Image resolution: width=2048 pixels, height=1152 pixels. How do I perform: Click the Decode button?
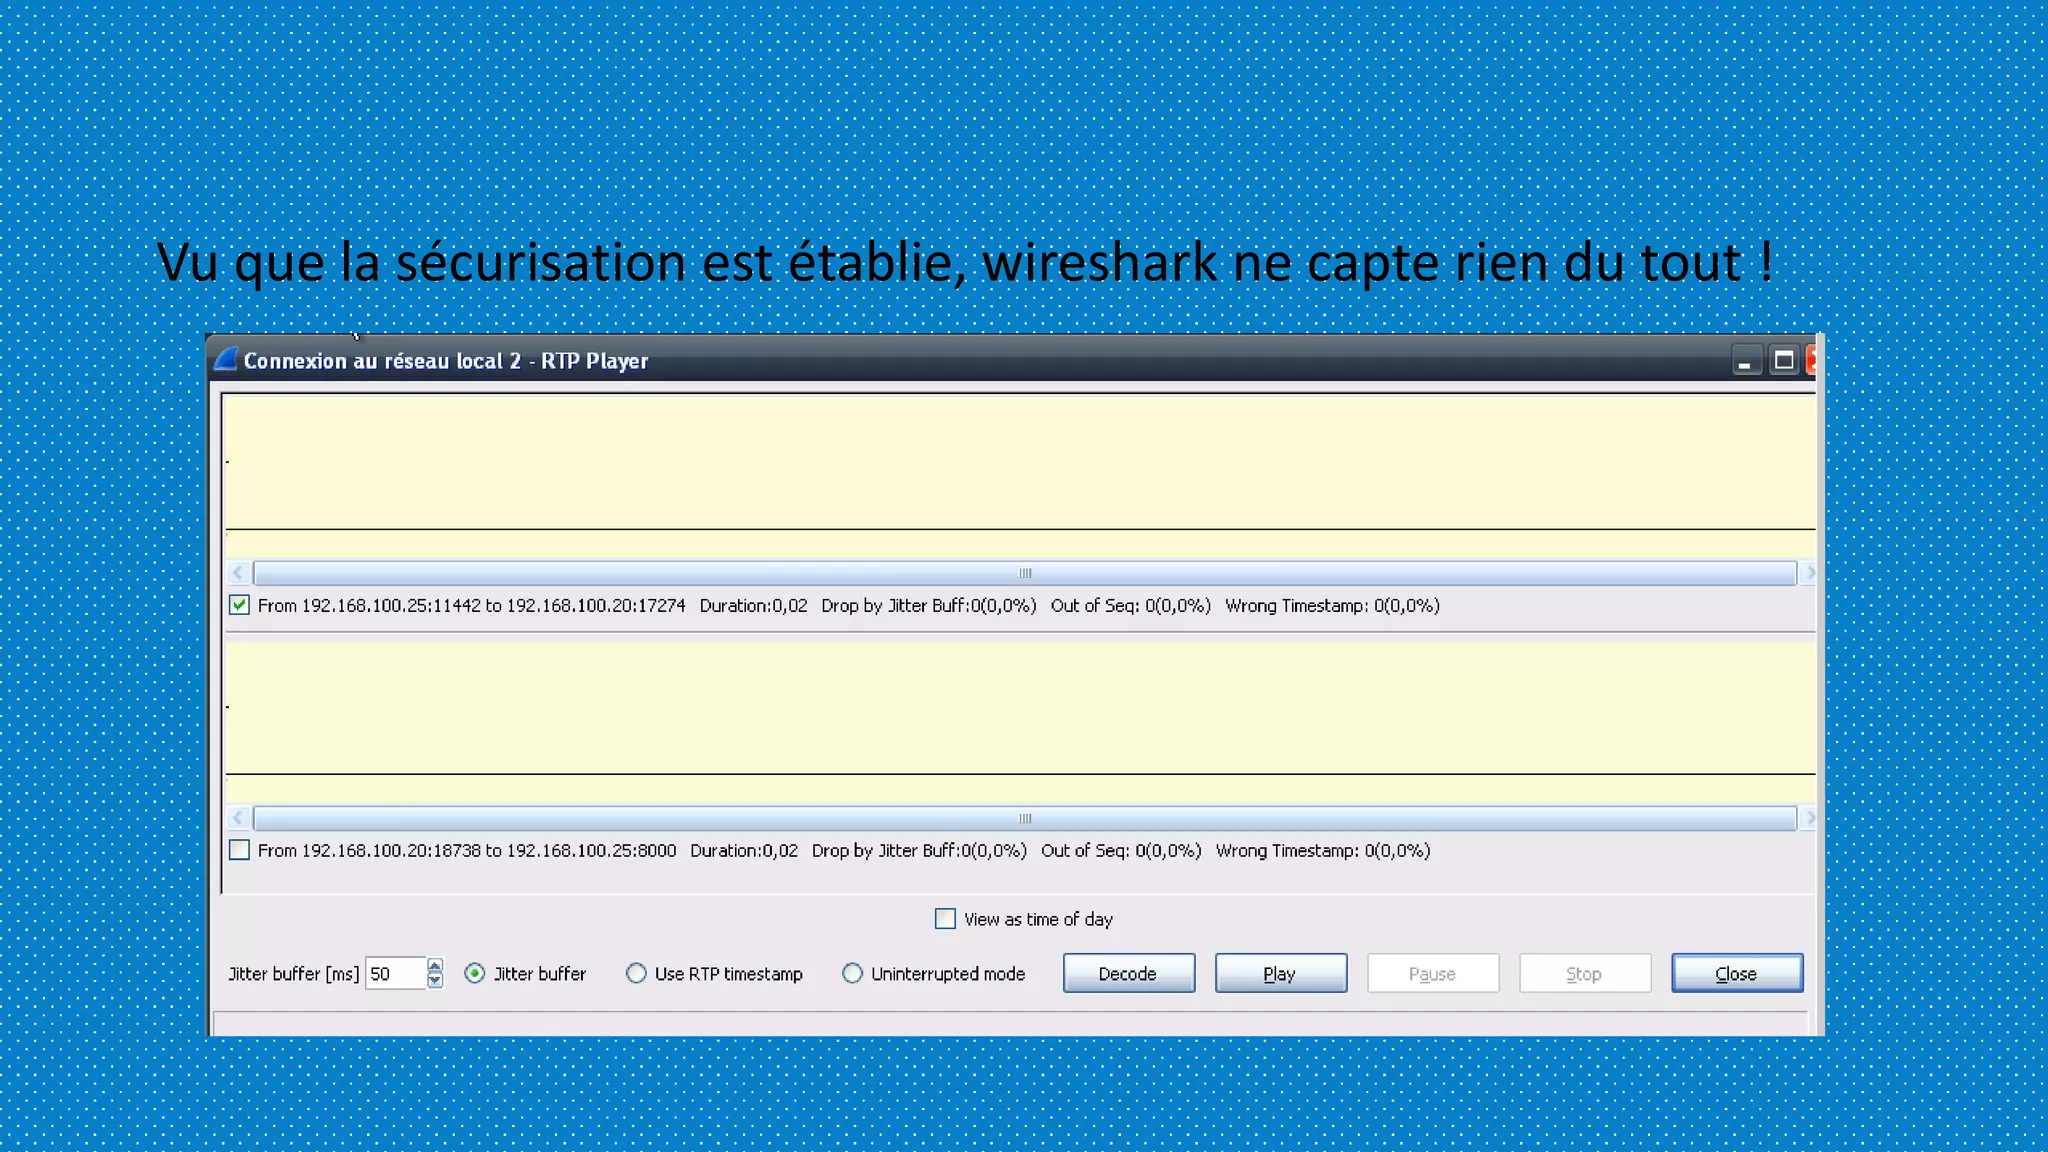tap(1128, 973)
